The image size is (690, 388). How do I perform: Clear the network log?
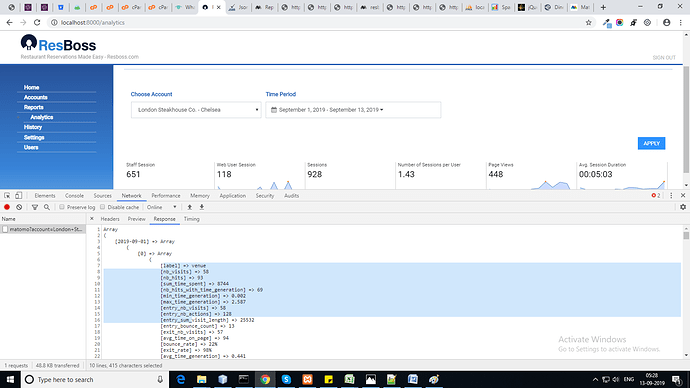click(x=19, y=207)
